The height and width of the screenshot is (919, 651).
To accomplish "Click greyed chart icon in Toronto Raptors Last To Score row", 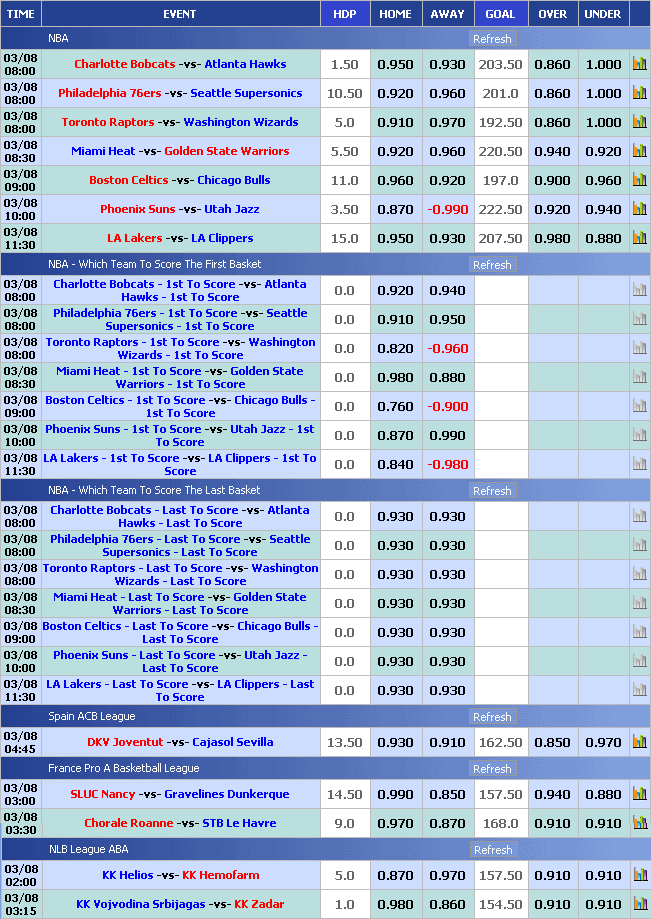I will click(x=639, y=574).
